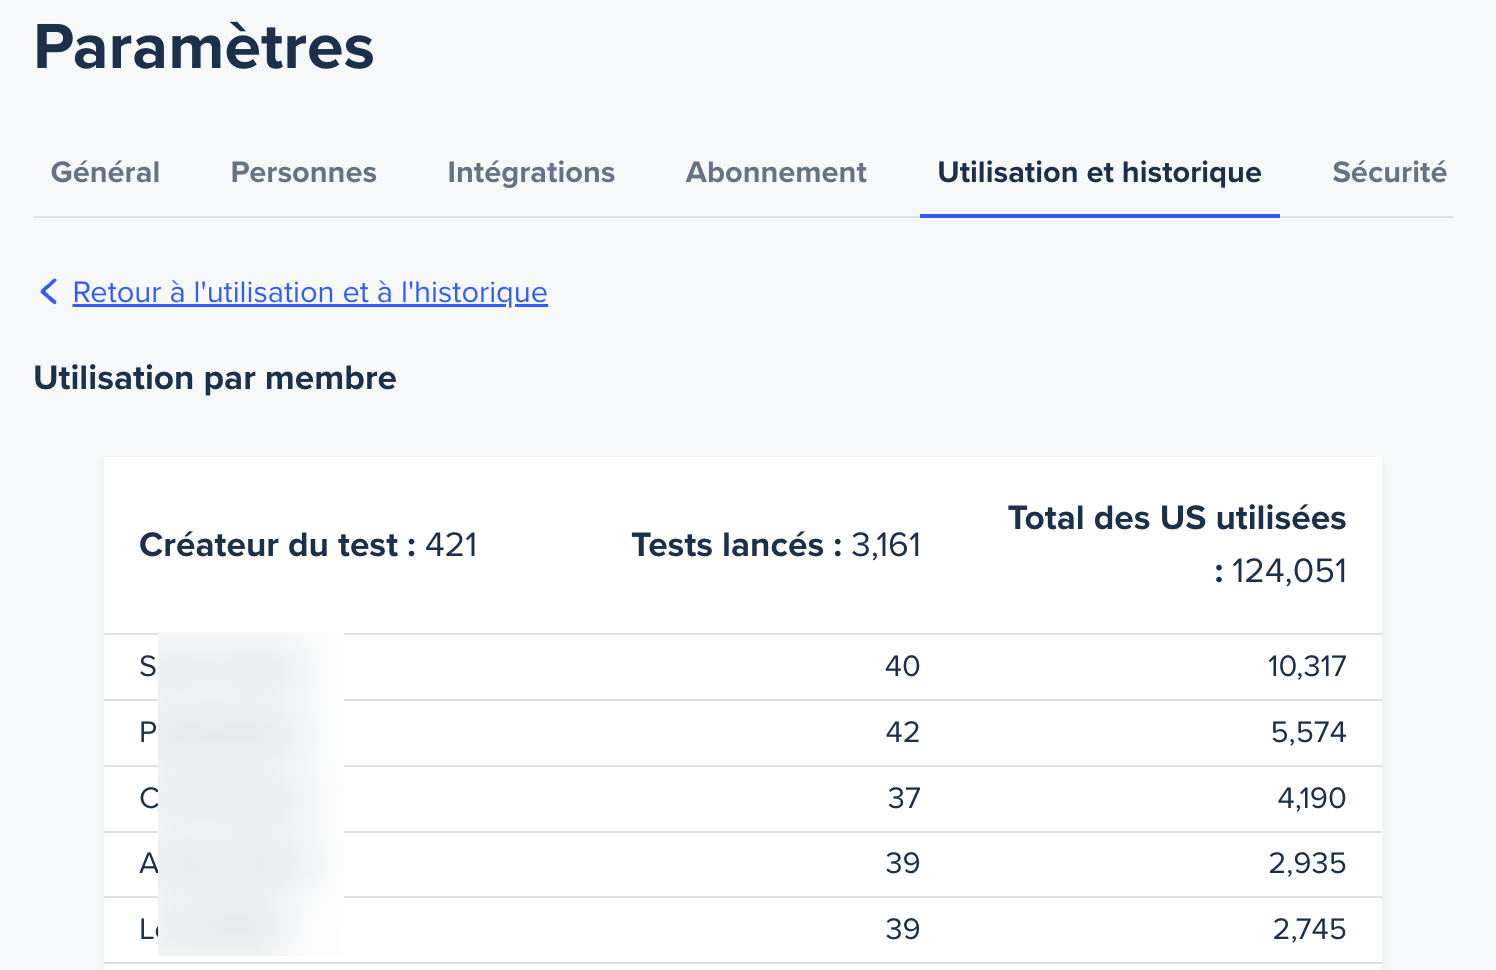Click the value 10,317 in US column
1496x970 pixels.
pyautogui.click(x=1307, y=666)
